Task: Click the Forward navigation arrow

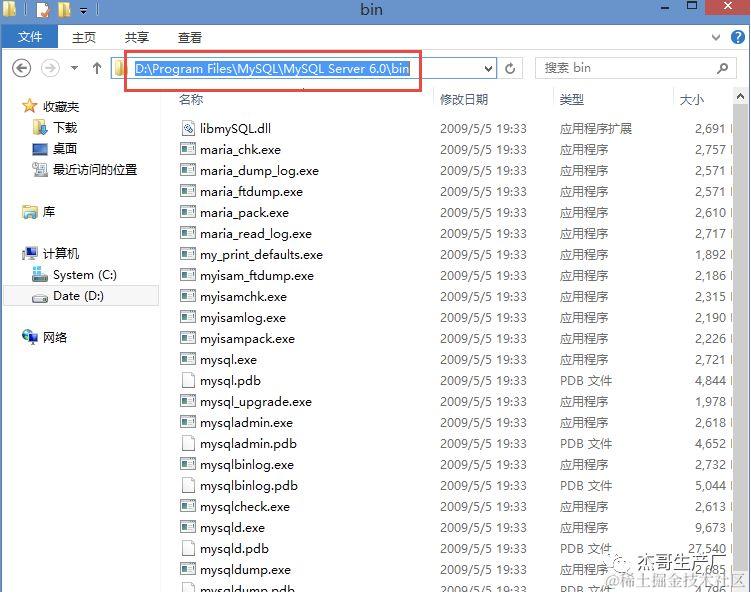Action: pyautogui.click(x=50, y=68)
